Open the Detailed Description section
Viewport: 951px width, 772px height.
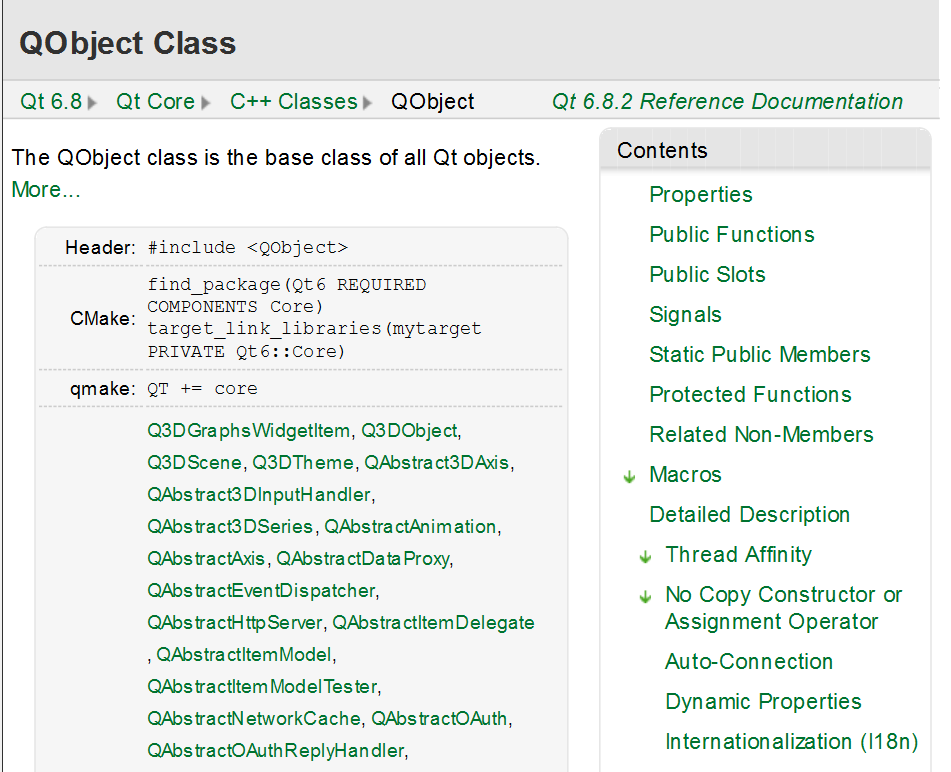pos(749,514)
